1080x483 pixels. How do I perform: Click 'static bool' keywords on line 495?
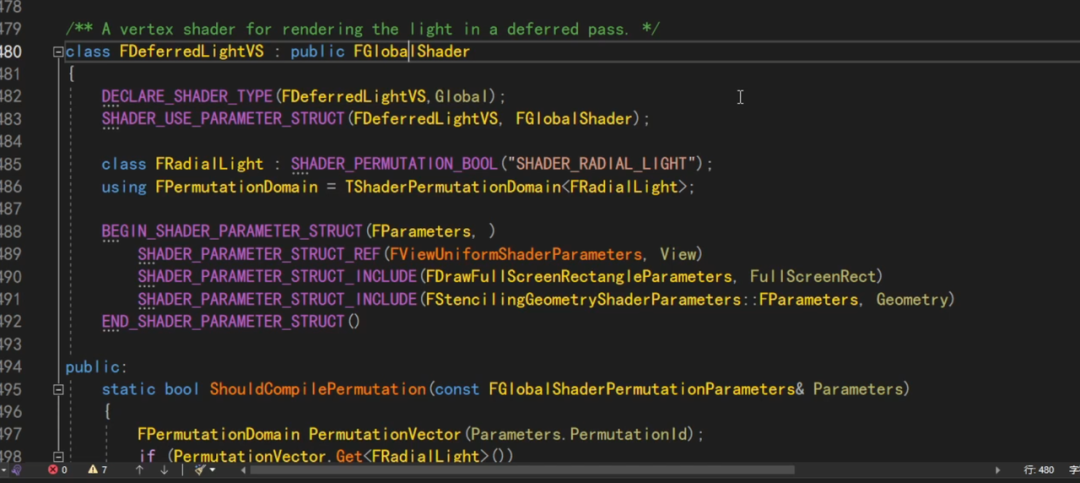(151, 389)
